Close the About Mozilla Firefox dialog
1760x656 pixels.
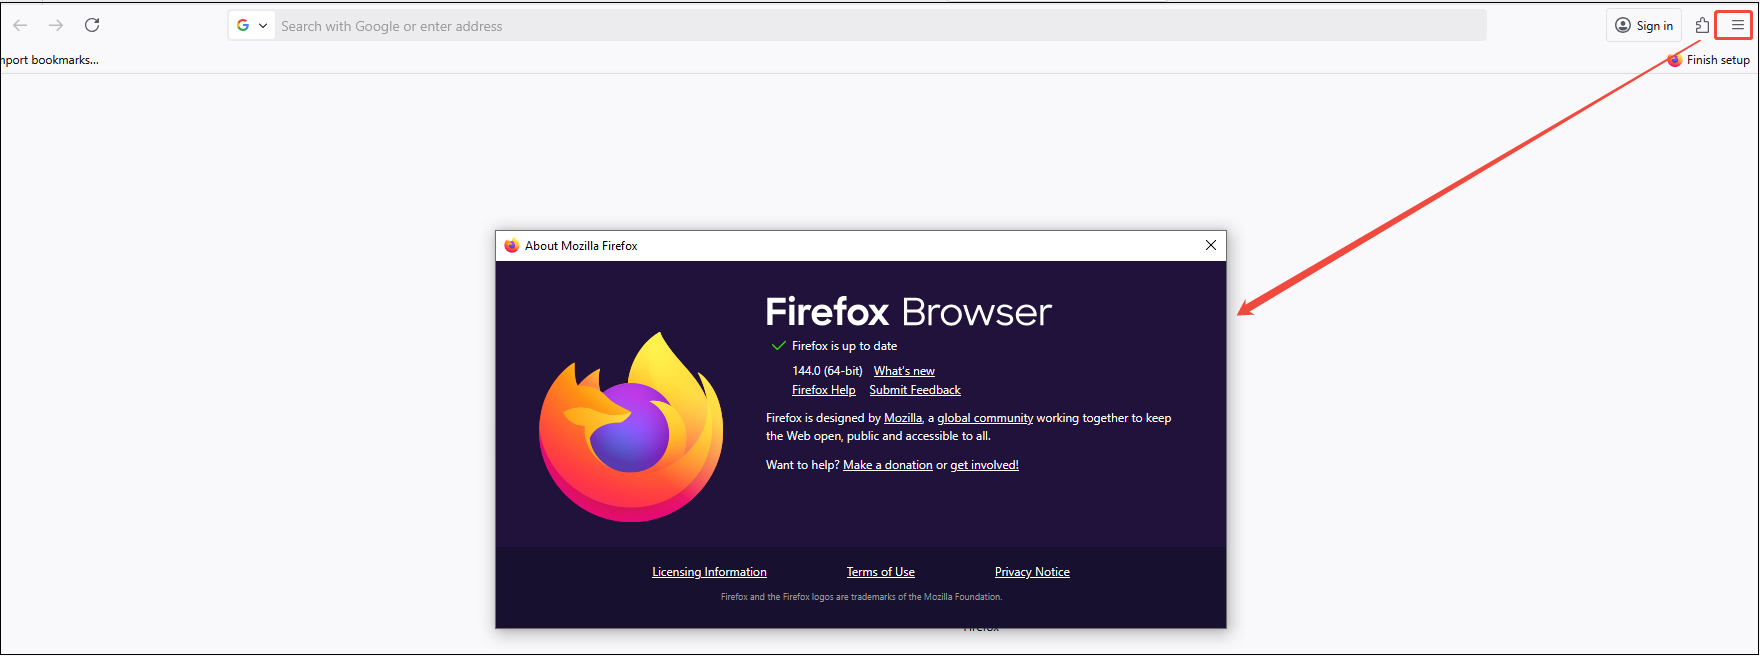[x=1211, y=245]
